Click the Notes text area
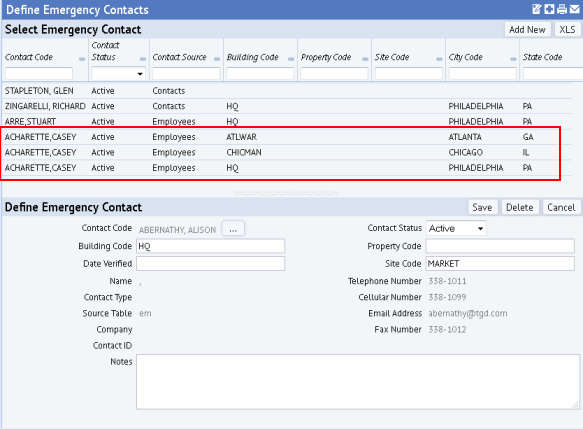Screen dimensions: 583x429 point(358,382)
